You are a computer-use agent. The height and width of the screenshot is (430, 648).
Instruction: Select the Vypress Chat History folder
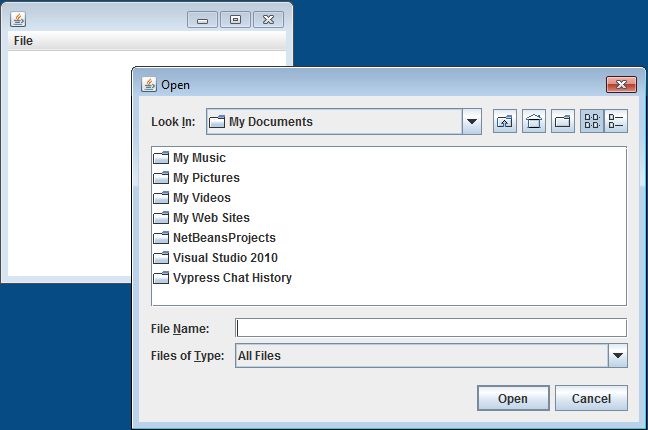click(231, 278)
